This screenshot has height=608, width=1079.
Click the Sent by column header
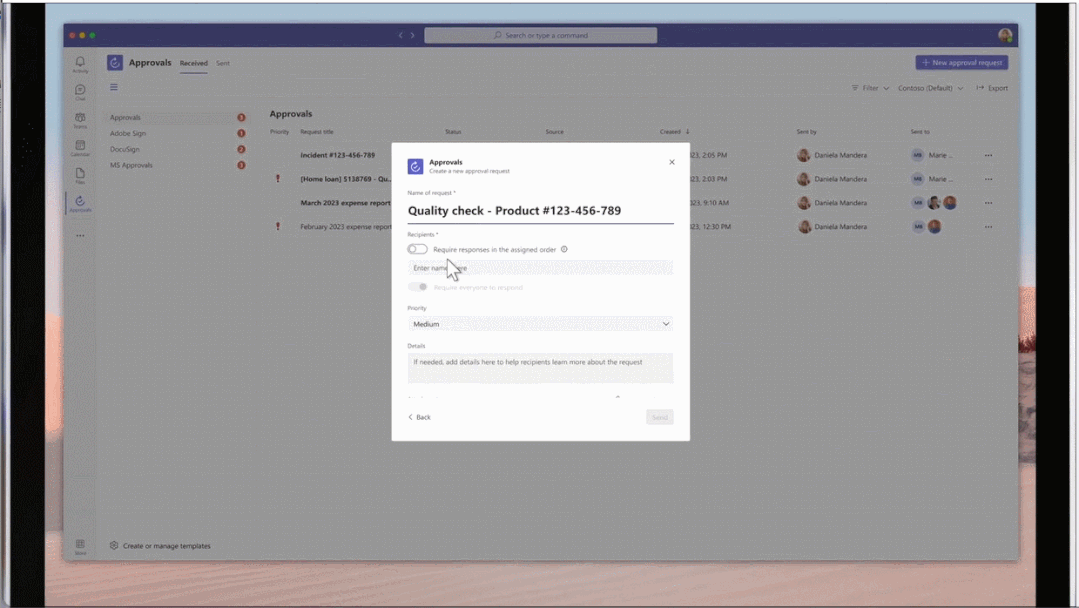806,131
